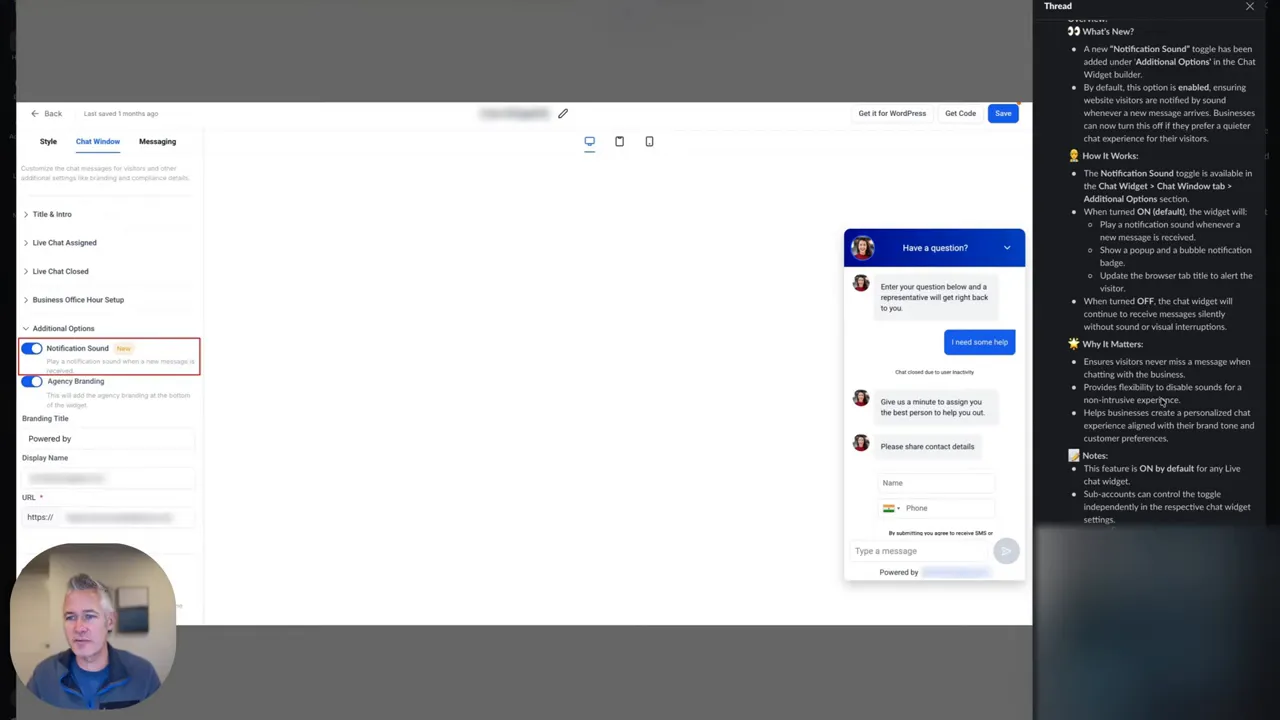Click the Get Code button
This screenshot has width=1280, height=720.
[960, 114]
